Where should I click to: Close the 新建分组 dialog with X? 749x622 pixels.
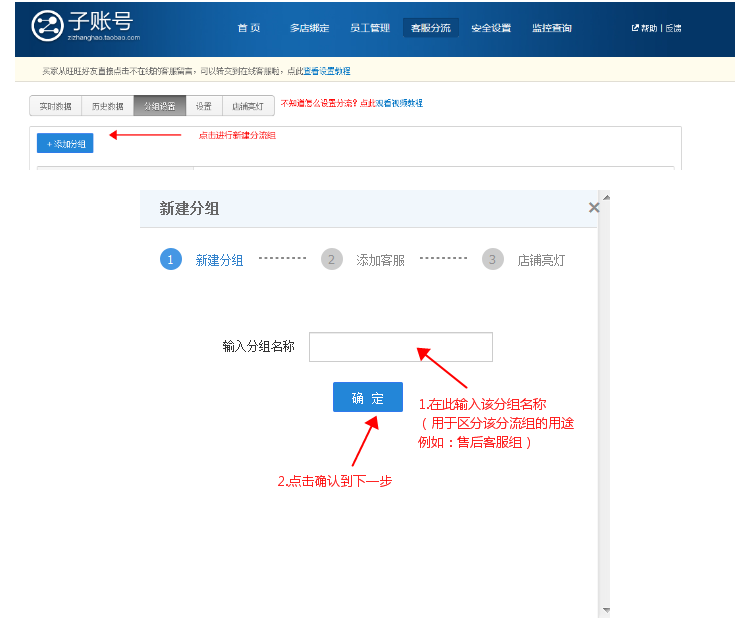tap(594, 207)
